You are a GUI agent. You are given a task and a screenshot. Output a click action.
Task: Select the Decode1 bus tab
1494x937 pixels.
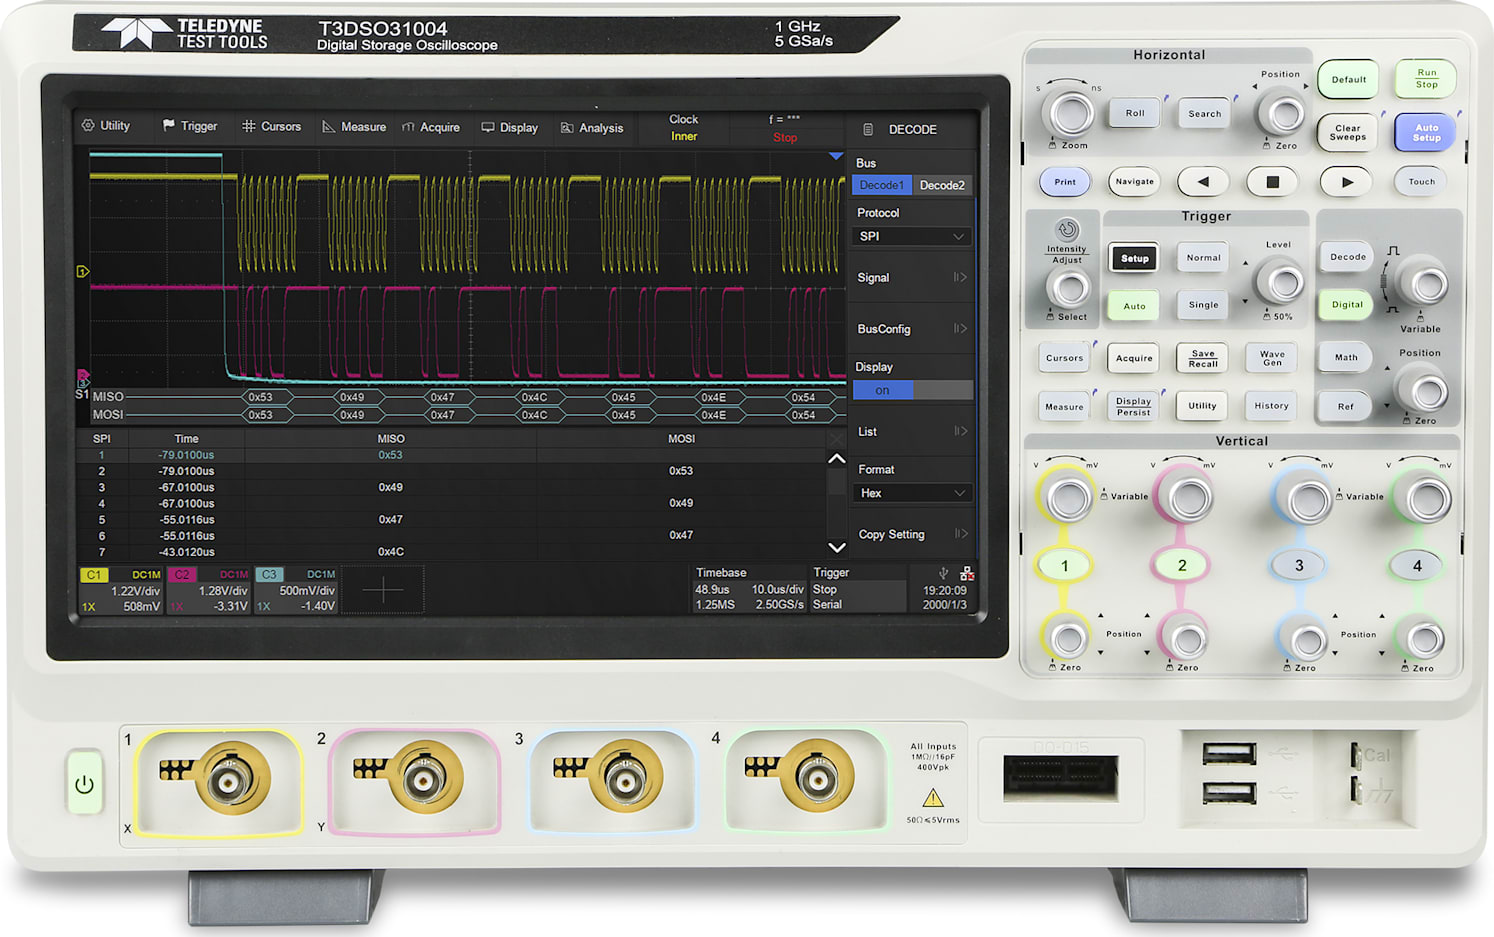tap(881, 185)
